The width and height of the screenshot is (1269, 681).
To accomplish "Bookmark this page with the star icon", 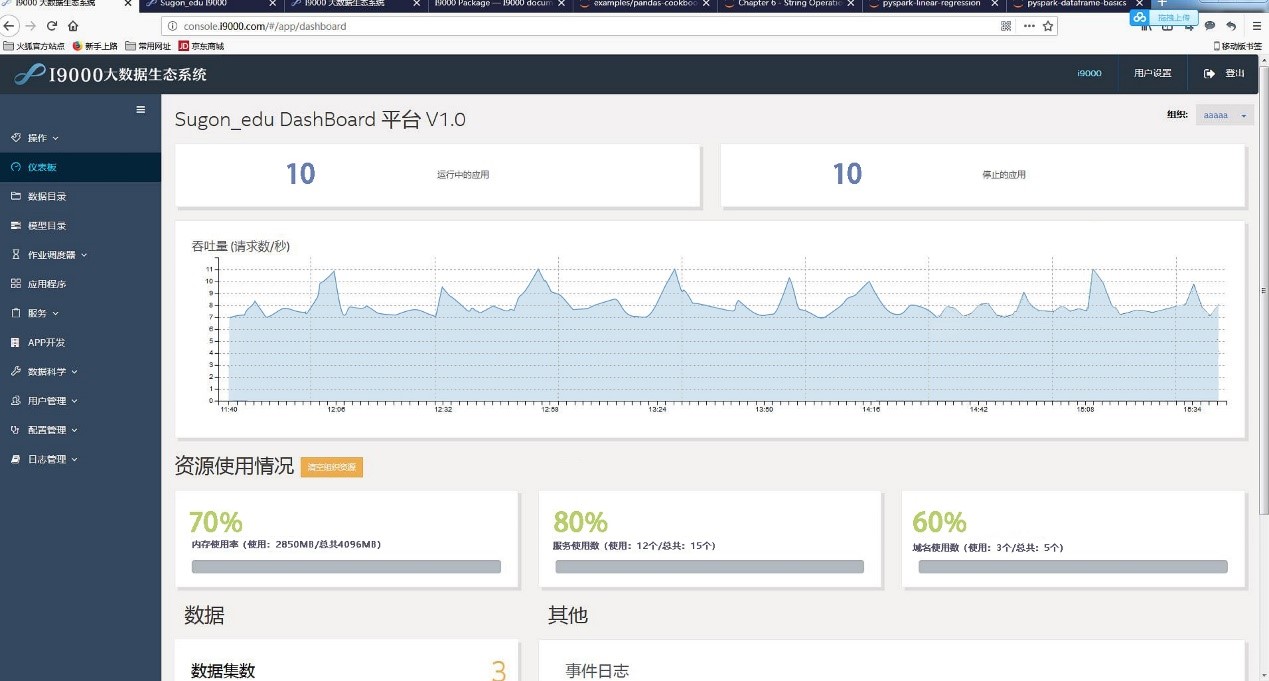I will click(1048, 26).
